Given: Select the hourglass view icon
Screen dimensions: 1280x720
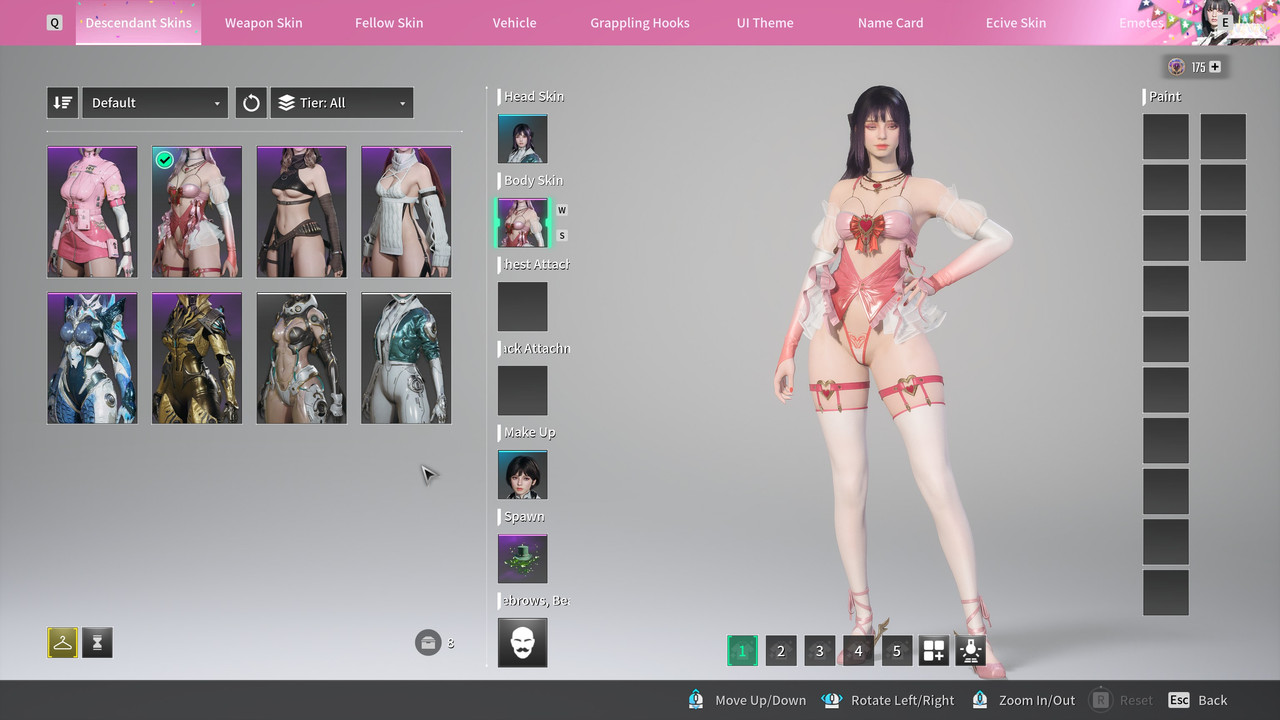Looking at the screenshot, I should coord(97,643).
